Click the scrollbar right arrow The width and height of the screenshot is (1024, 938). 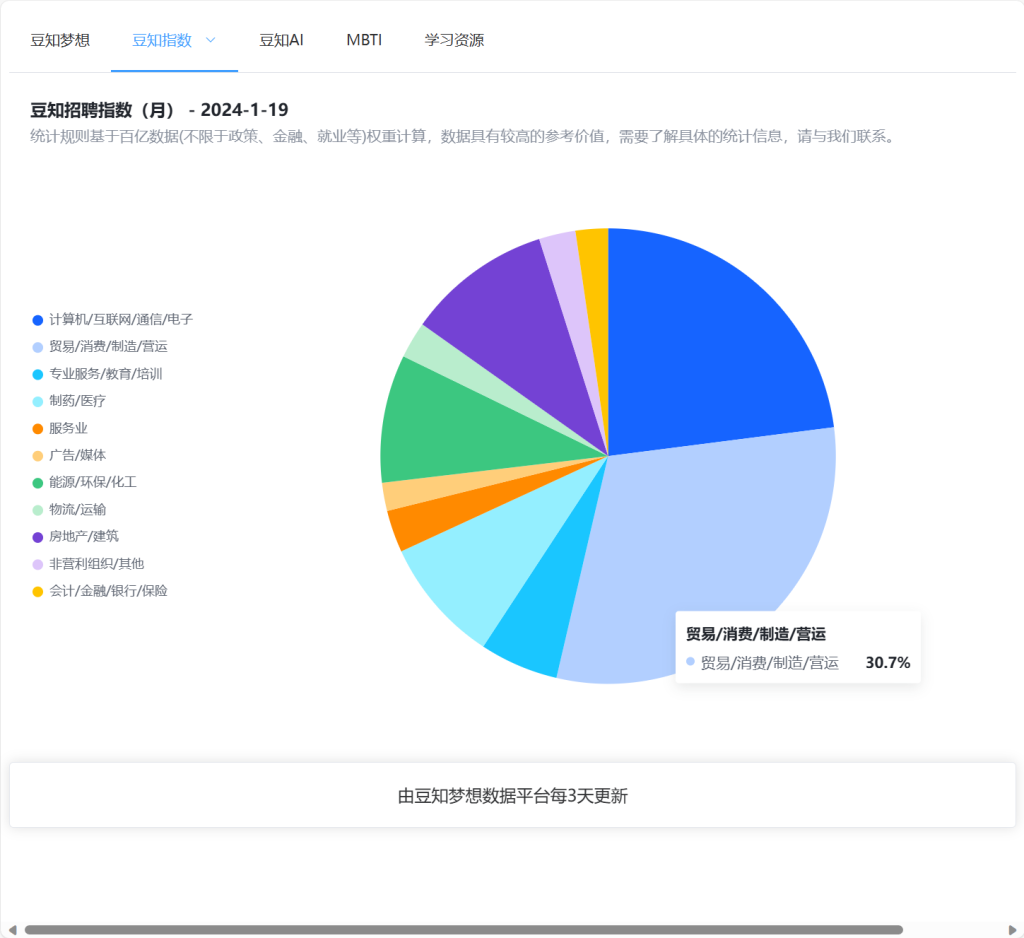[x=1012, y=930]
